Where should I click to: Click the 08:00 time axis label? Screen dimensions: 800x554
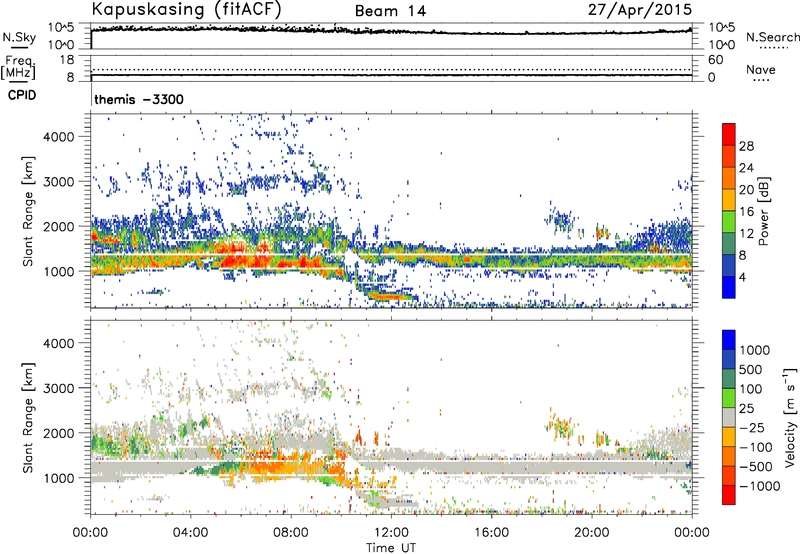(x=291, y=533)
